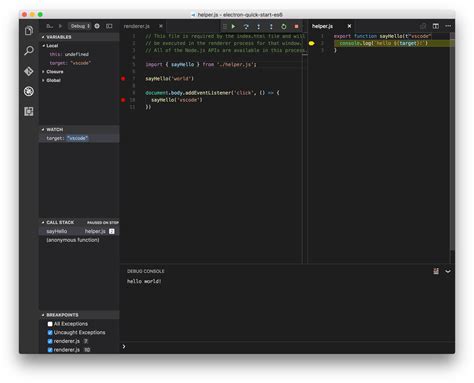The image size is (474, 383).
Task: Collapse the Breakpoints section
Action: (79, 315)
